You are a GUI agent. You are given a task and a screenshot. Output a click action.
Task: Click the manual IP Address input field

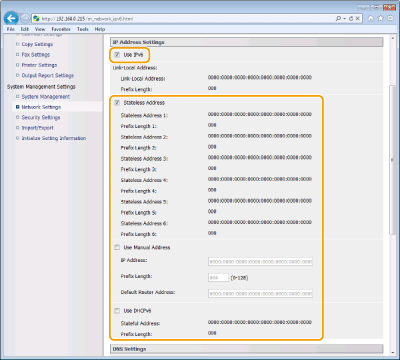[260, 261]
